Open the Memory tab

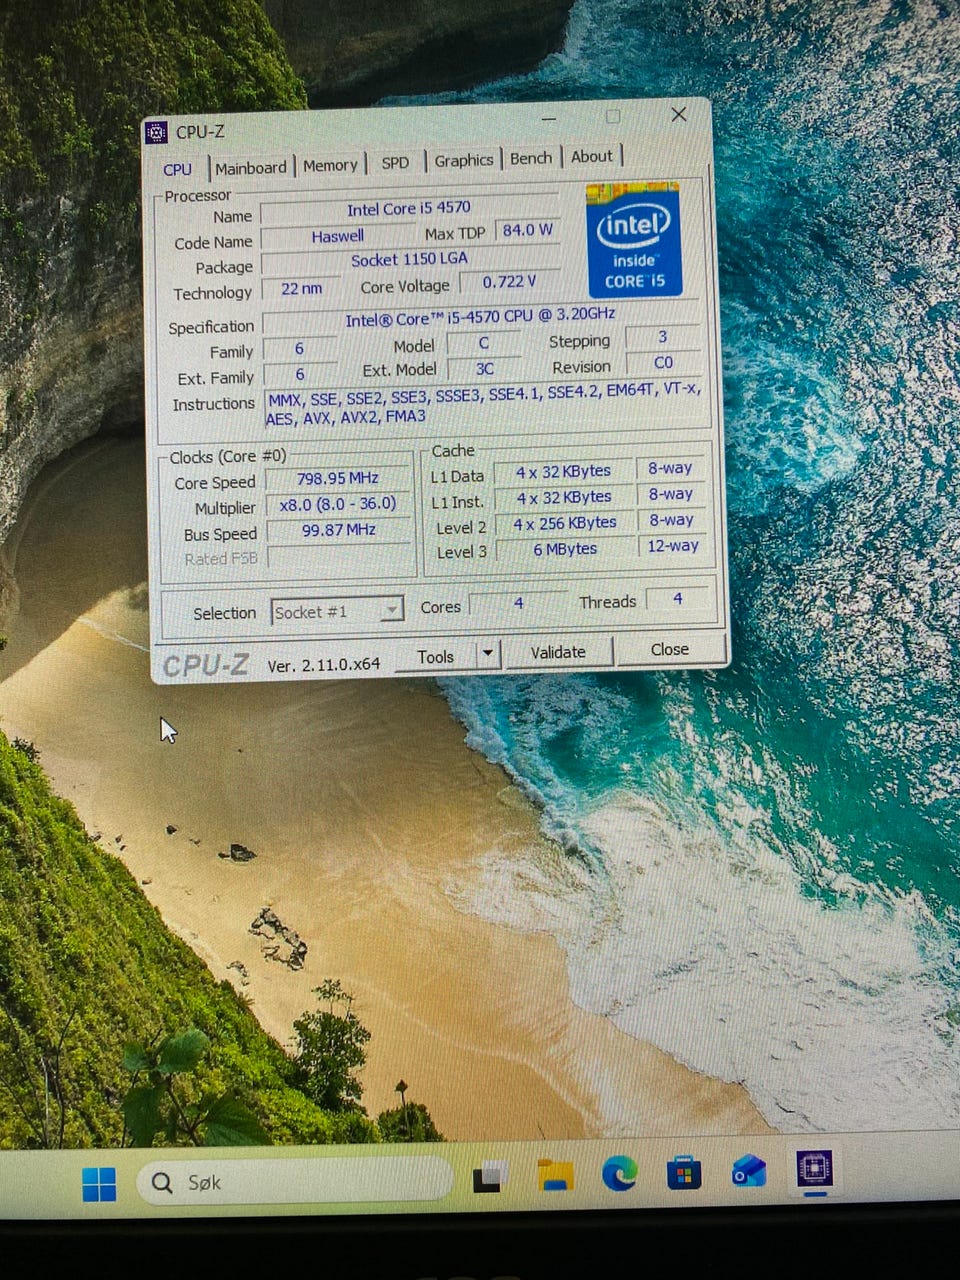[x=330, y=165]
